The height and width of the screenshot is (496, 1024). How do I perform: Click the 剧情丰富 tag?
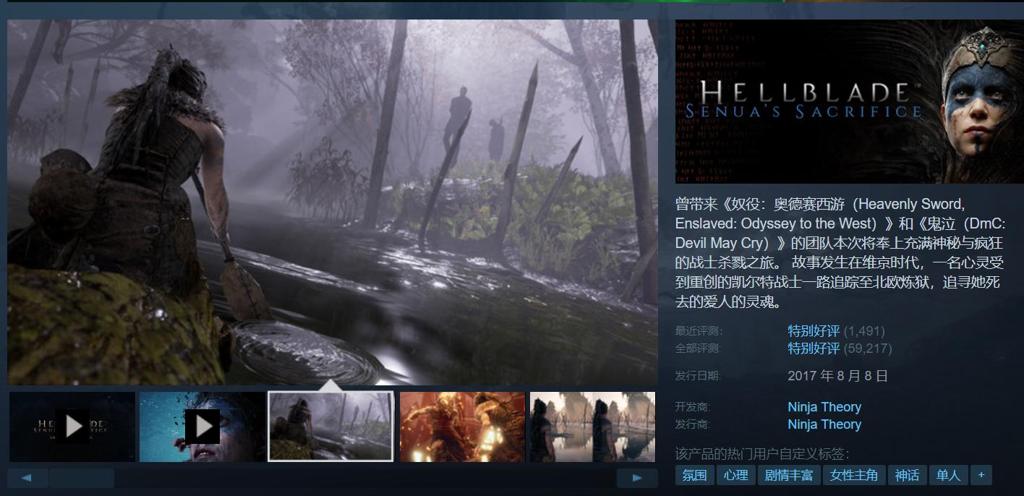(789, 475)
